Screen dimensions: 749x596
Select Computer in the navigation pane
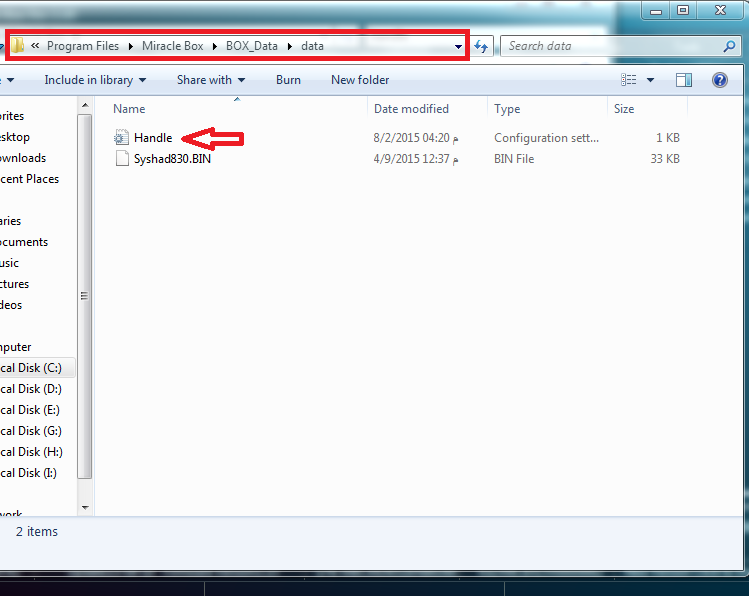coord(16,347)
